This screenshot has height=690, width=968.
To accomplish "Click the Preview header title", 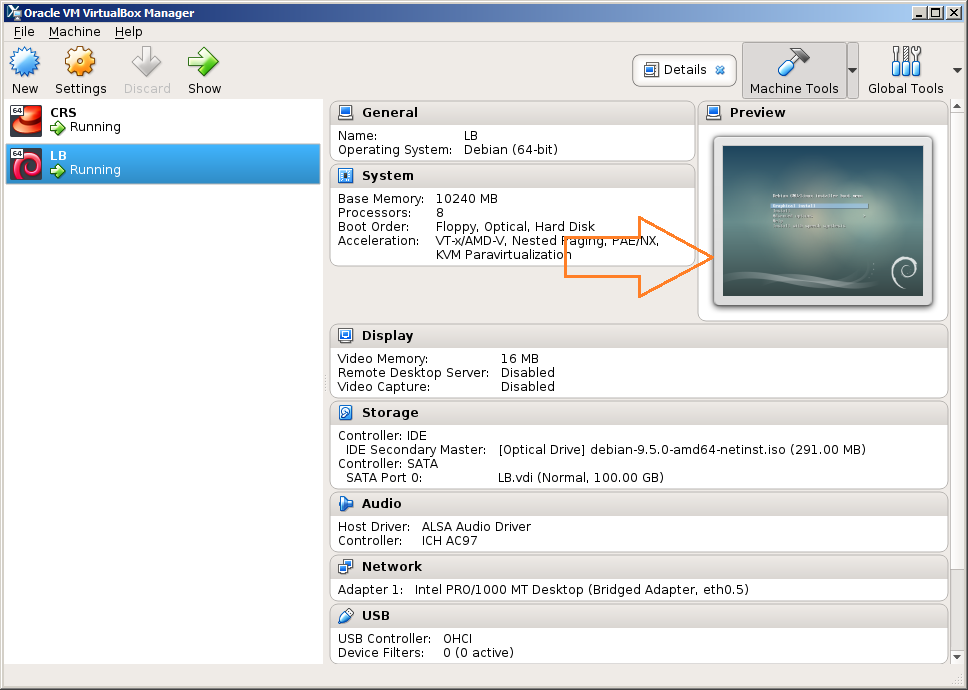I will tap(757, 112).
